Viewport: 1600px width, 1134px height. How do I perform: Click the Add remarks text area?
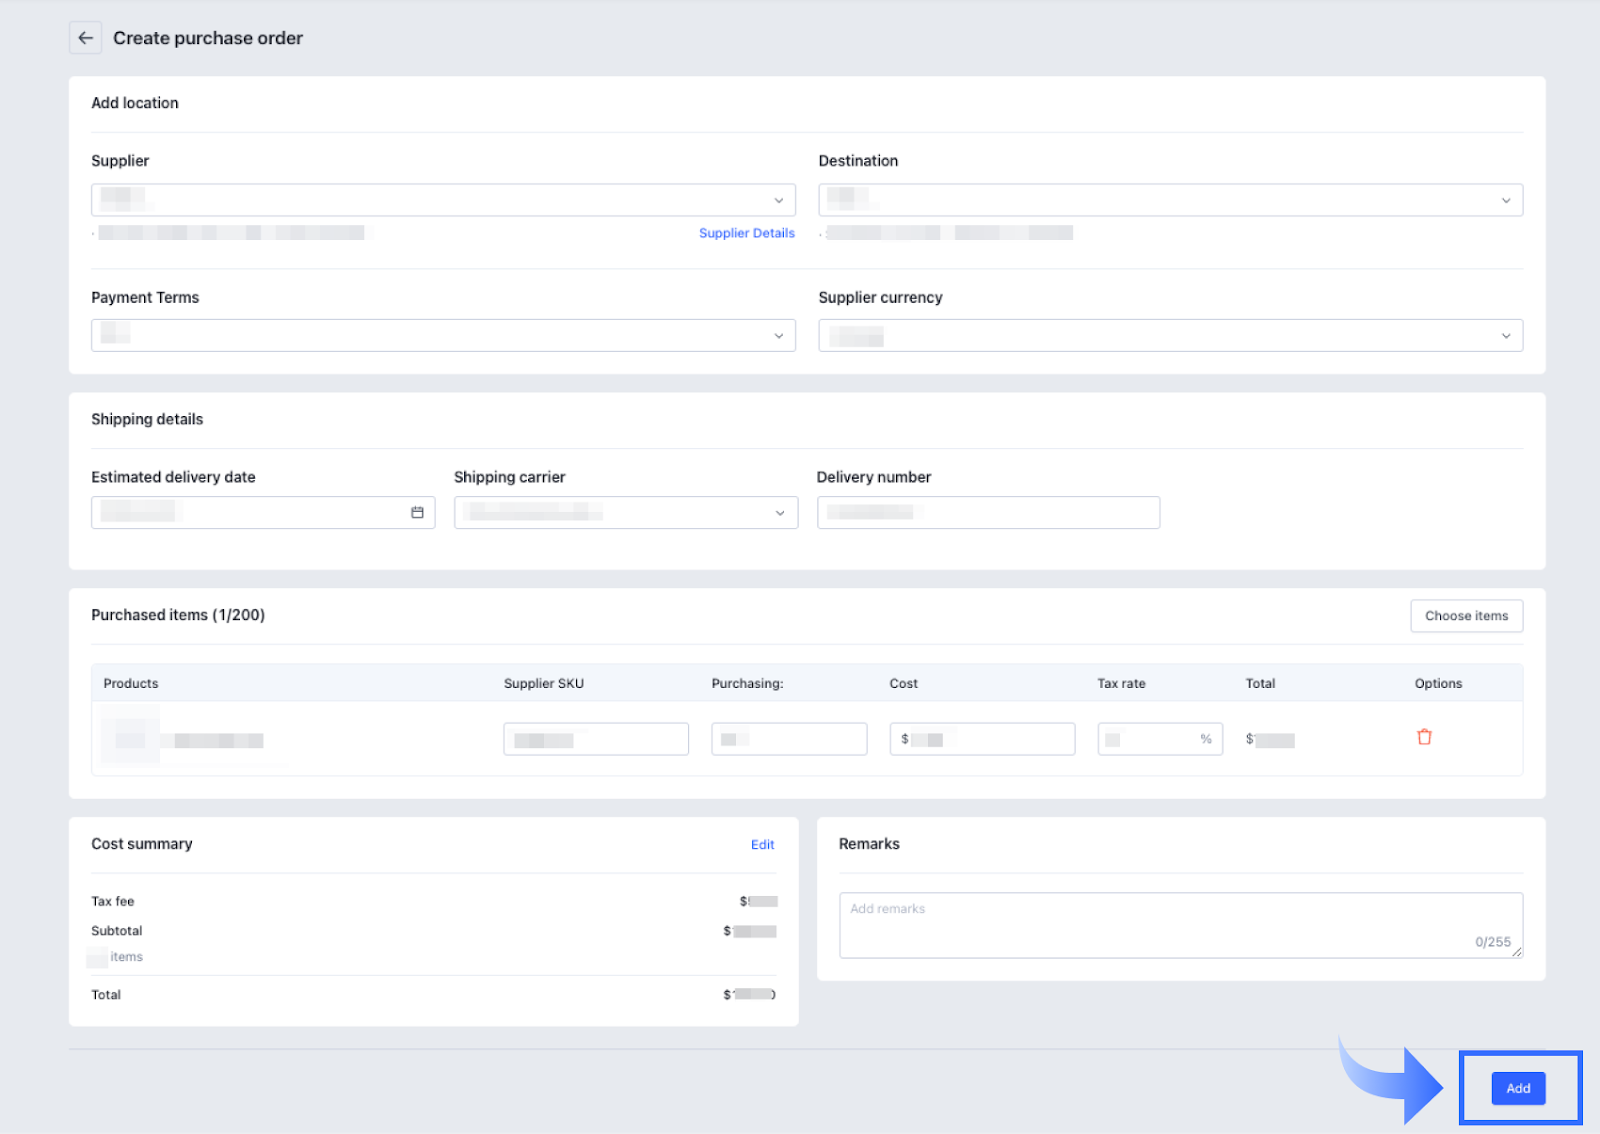(x=1180, y=925)
